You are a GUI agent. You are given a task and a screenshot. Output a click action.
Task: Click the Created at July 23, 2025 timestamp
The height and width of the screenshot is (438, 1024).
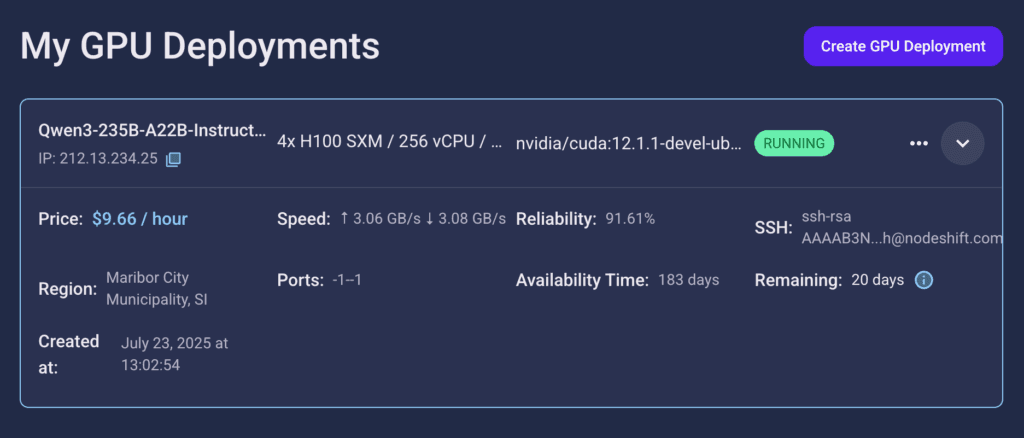pos(174,354)
